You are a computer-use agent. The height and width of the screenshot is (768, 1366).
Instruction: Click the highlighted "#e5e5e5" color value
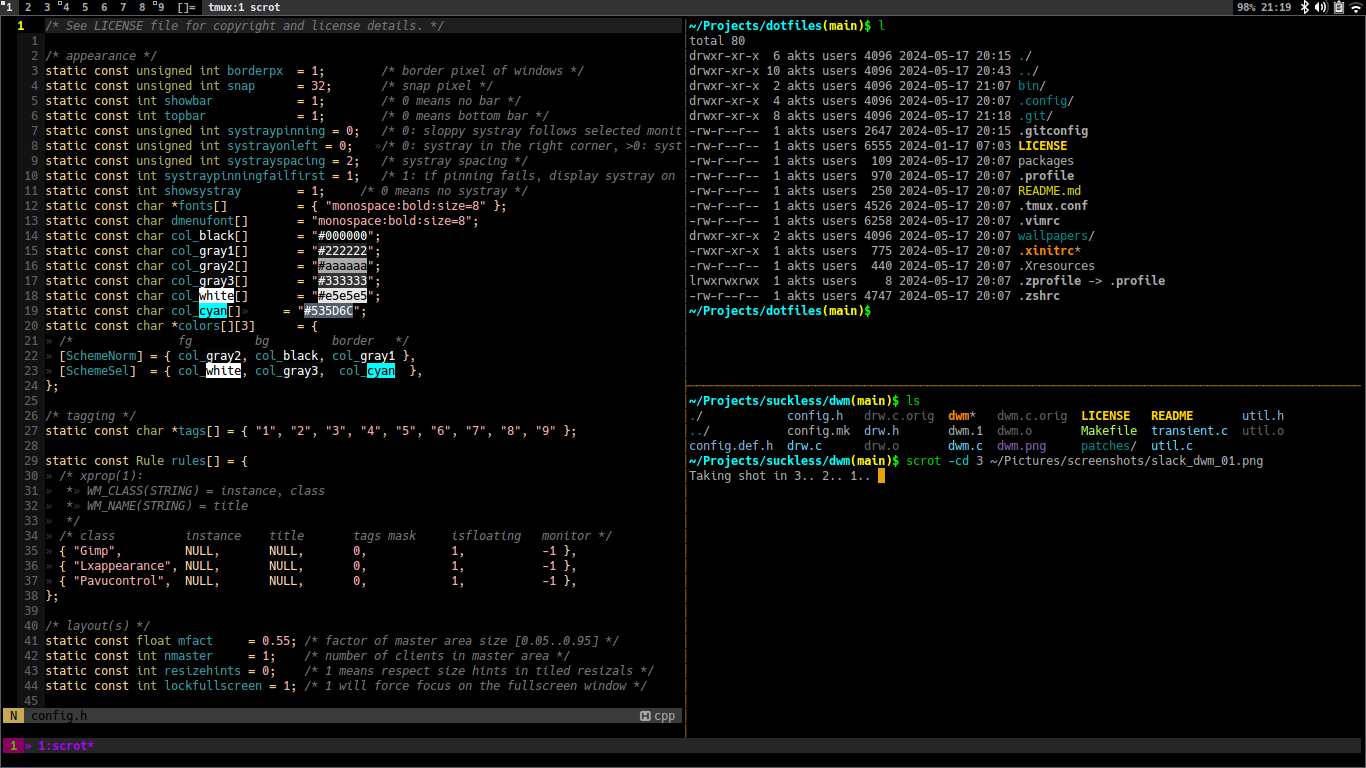pos(343,296)
